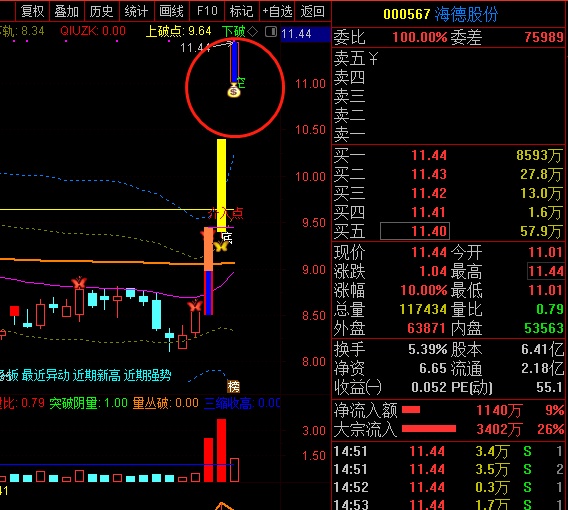The image size is (568, 510).
Task: Click the red butterfly above the white candle
Action: [x=79, y=282]
